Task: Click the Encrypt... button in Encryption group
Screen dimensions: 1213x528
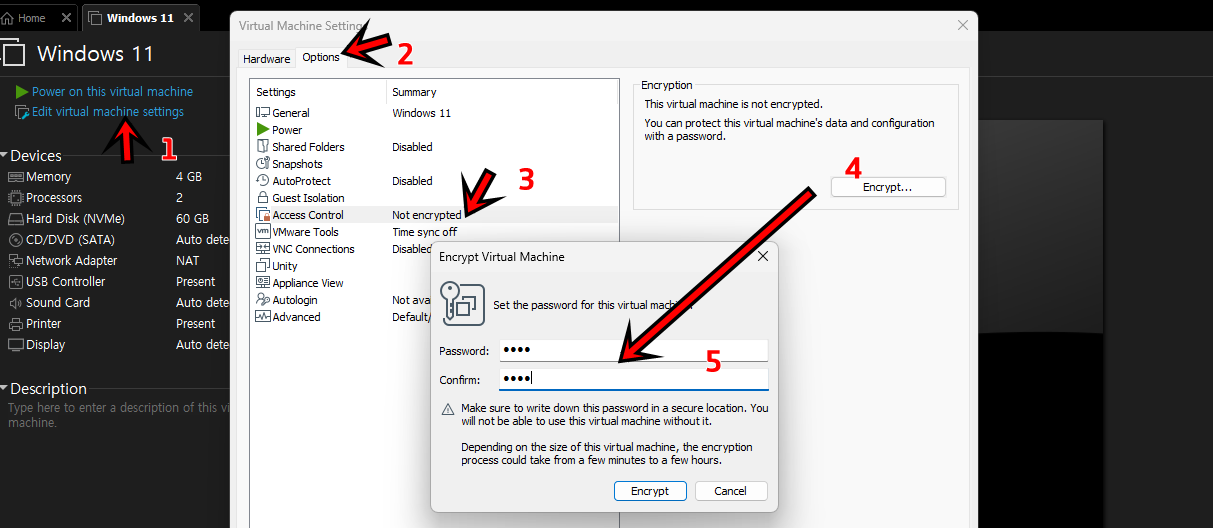Action: [888, 187]
